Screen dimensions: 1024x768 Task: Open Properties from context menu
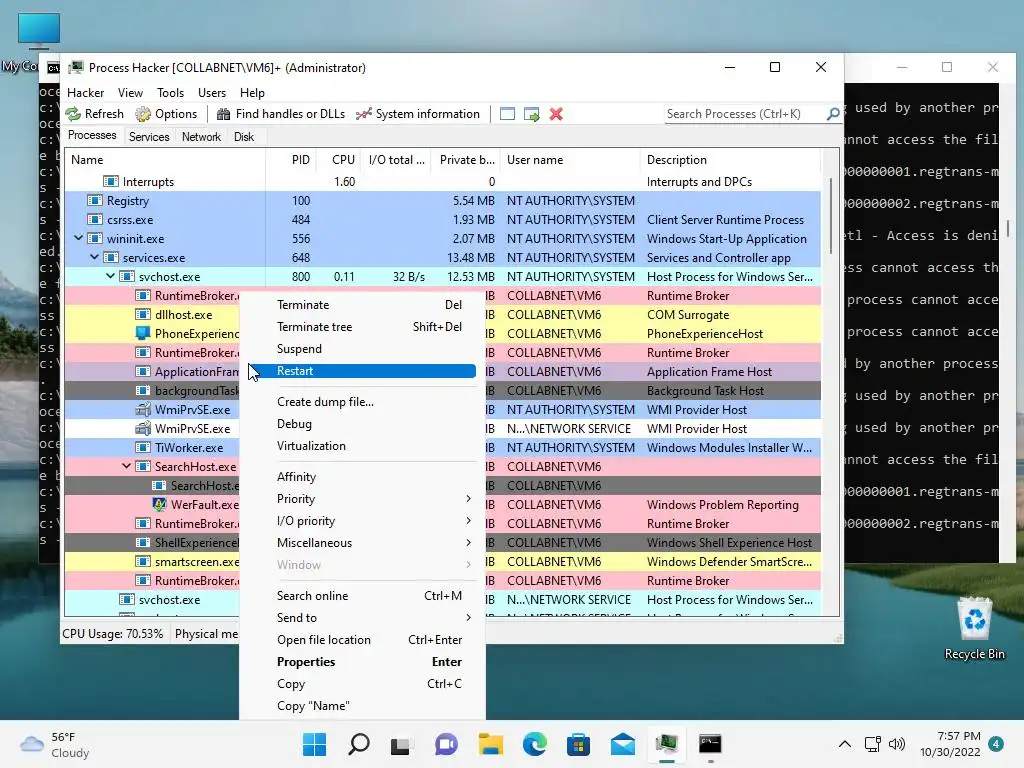click(x=362, y=662)
